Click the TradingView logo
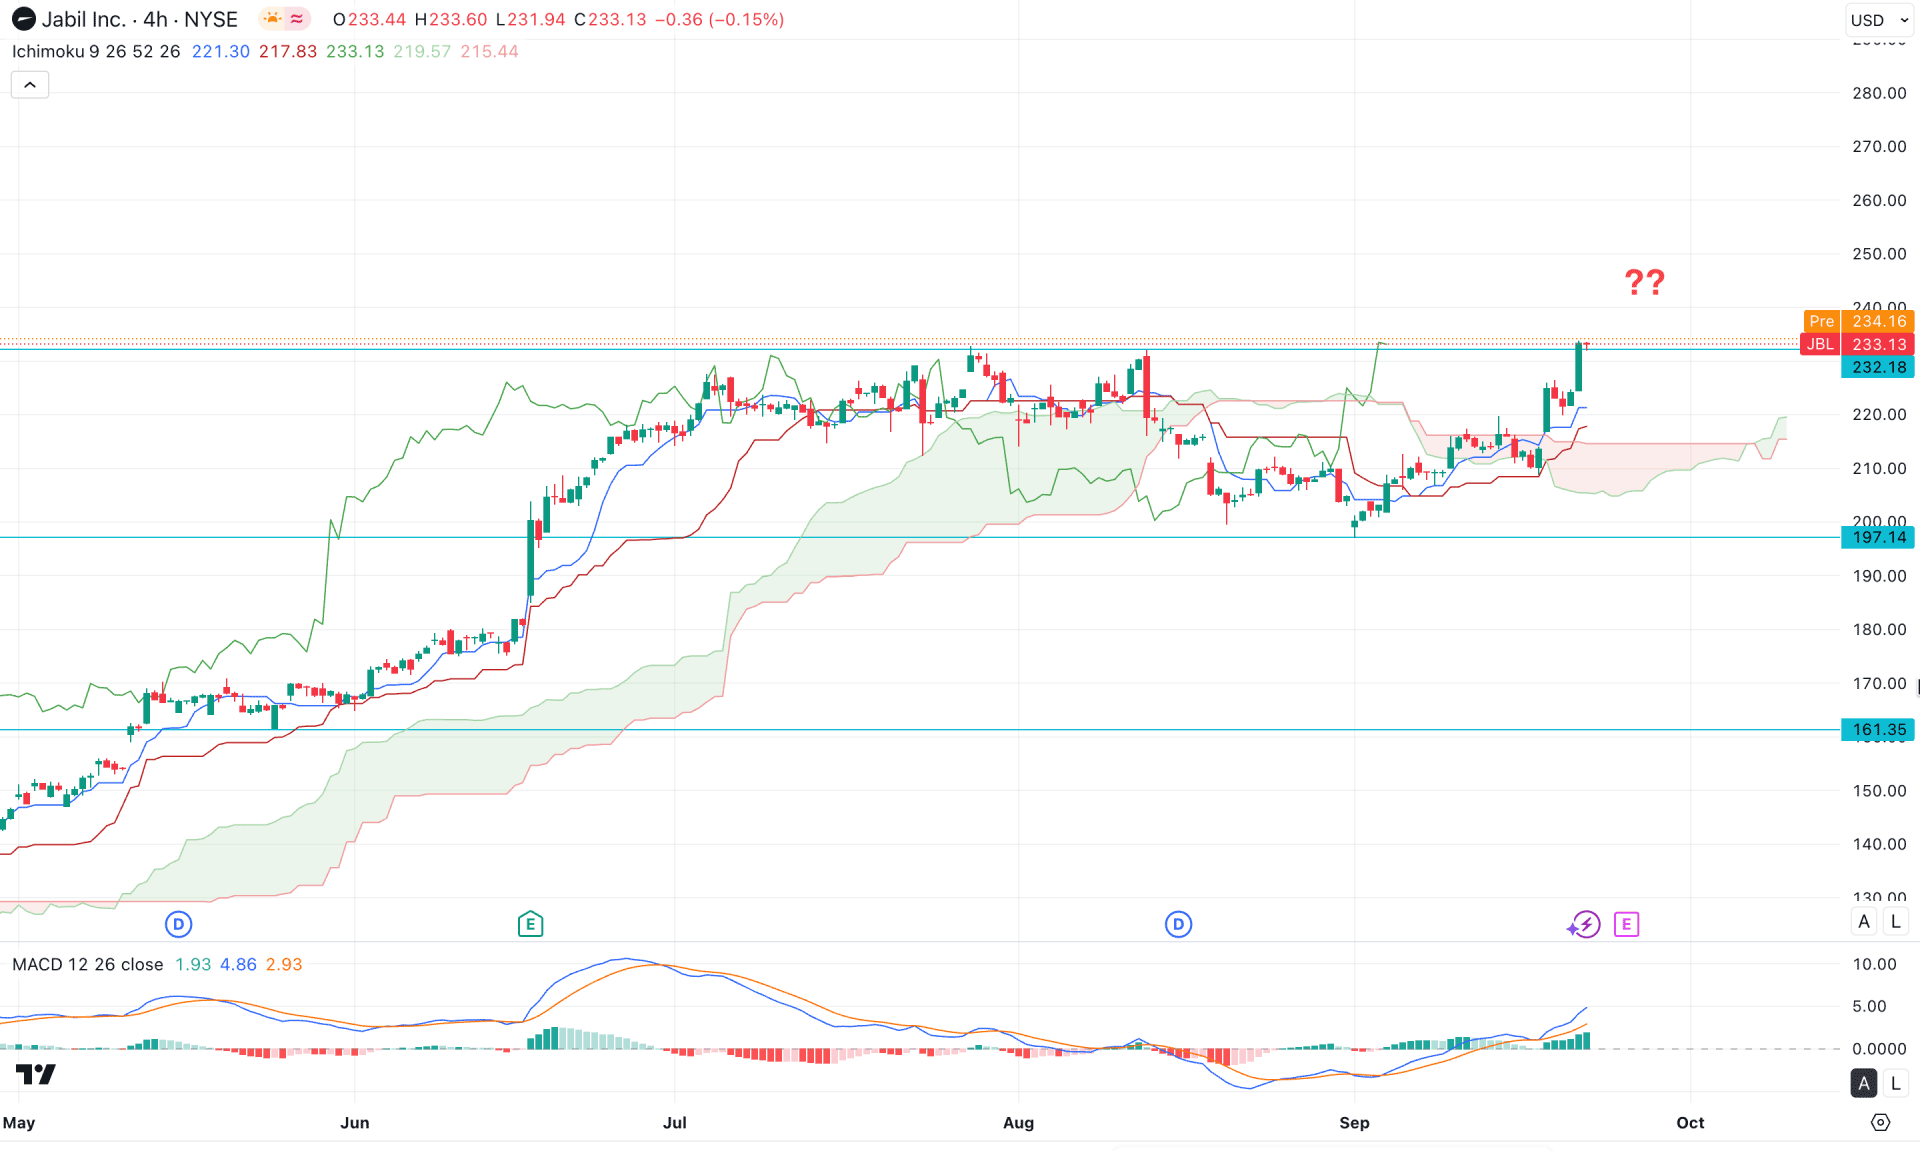Viewport: 1920px width, 1151px height. click(x=36, y=1075)
